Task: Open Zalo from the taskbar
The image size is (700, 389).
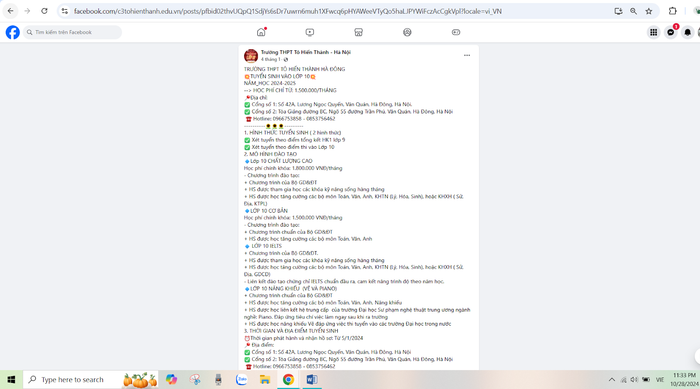Action: (242, 380)
